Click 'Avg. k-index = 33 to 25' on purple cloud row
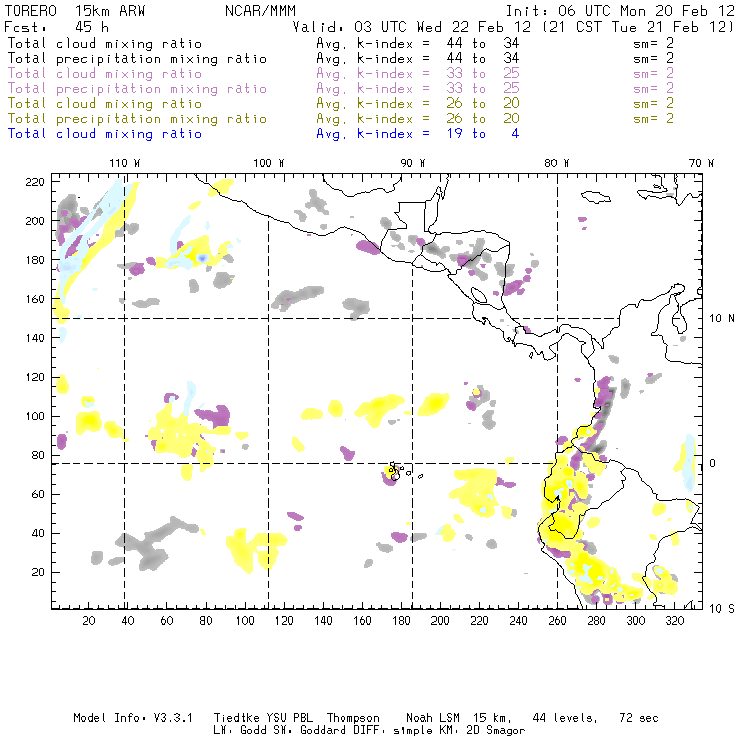The width and height of the screenshot is (740, 740). [418, 74]
